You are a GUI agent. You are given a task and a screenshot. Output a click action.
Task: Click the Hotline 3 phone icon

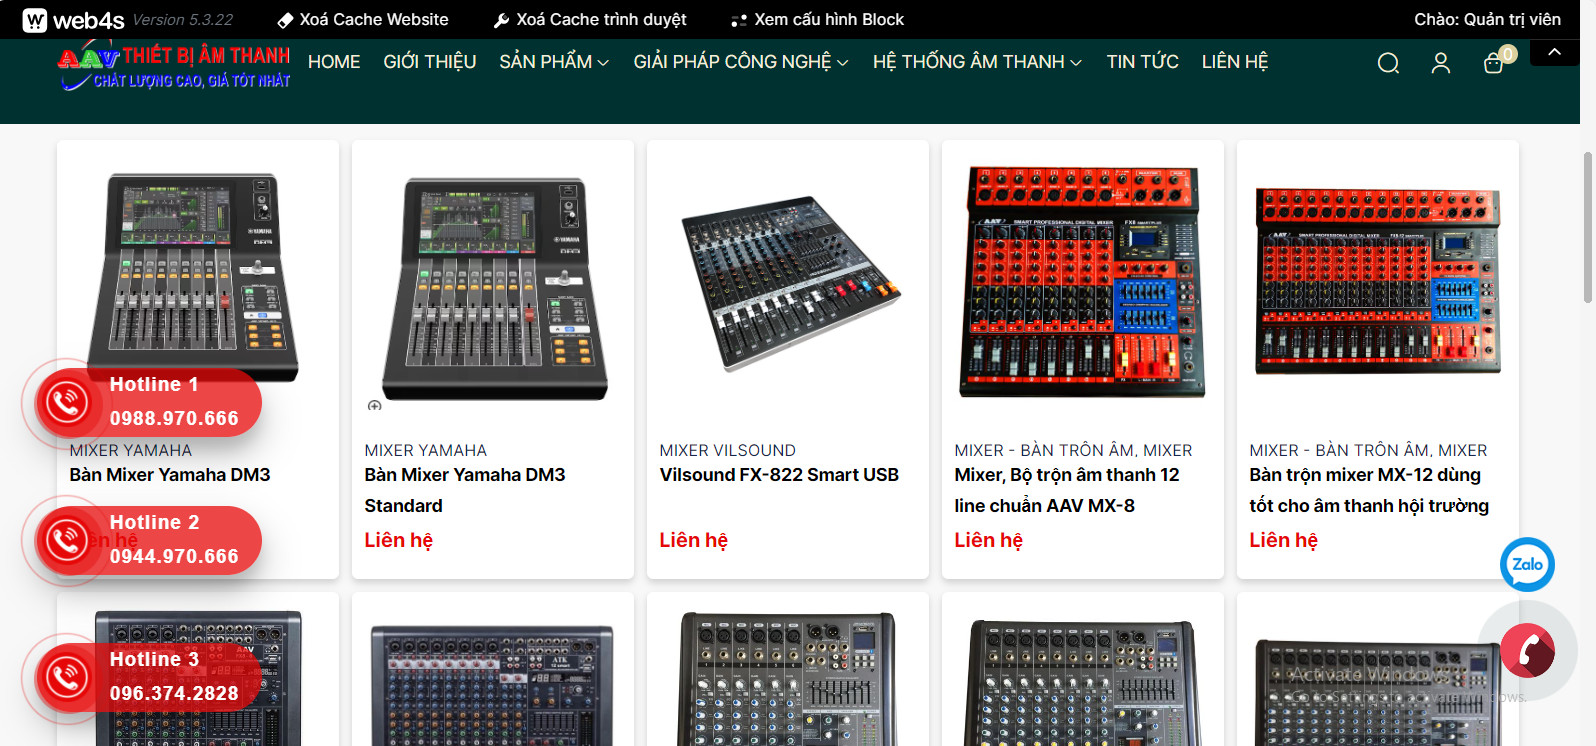click(x=67, y=677)
